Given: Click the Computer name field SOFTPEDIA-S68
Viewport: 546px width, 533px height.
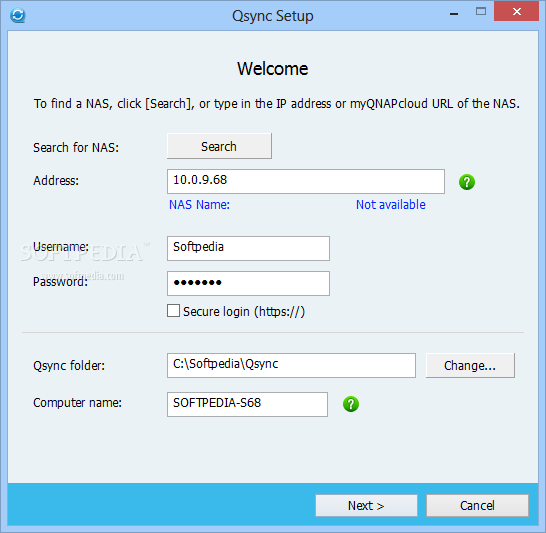Looking at the screenshot, I should 247,404.
